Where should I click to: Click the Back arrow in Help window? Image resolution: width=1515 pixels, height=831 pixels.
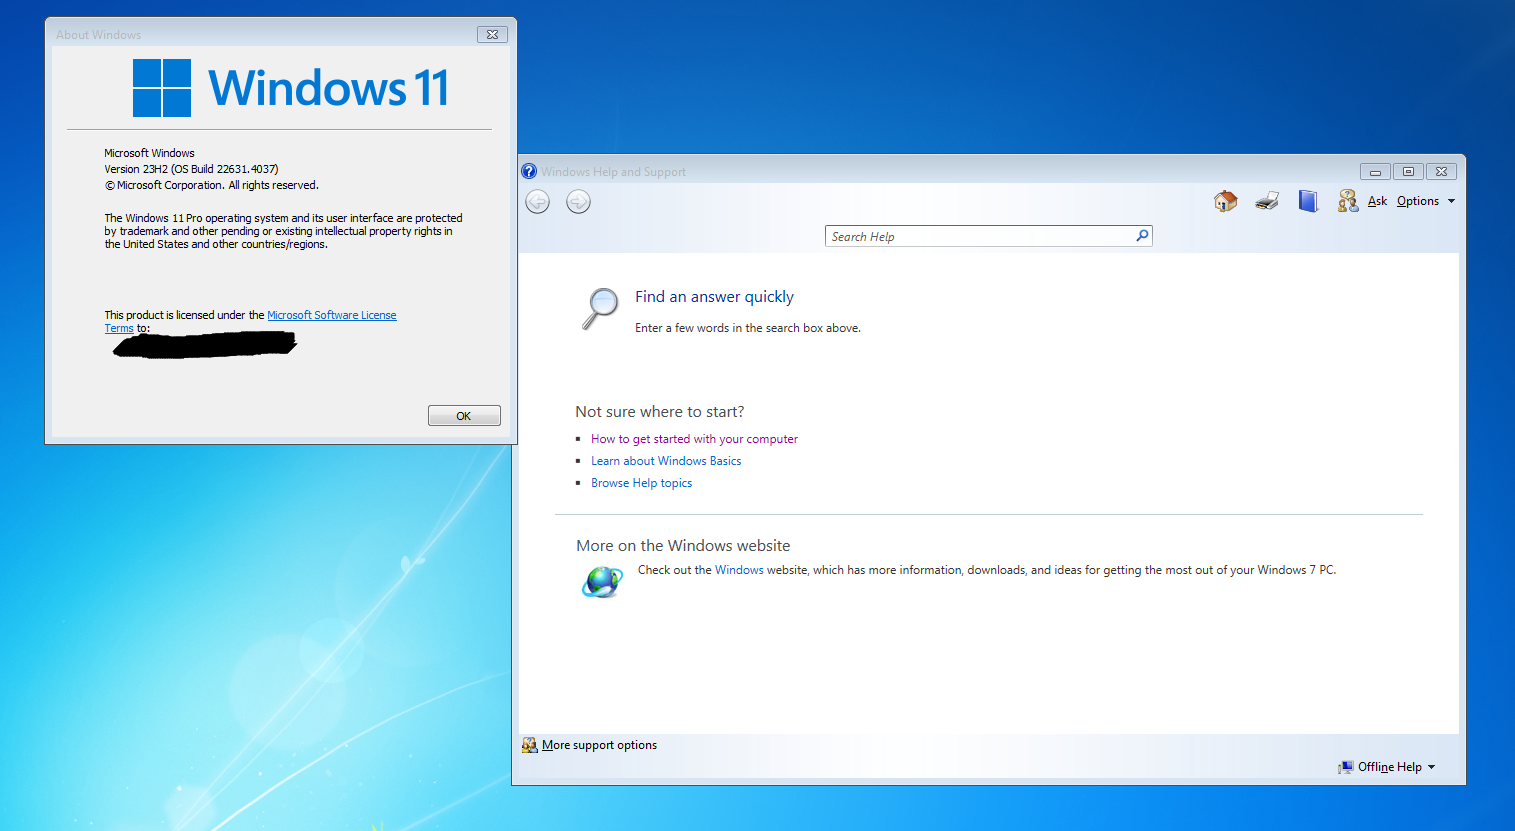pos(538,202)
